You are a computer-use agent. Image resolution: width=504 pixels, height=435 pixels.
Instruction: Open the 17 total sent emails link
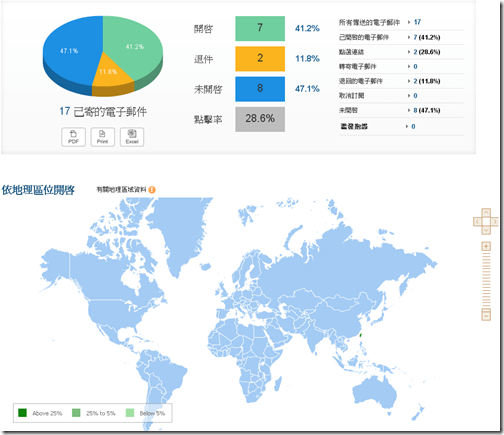point(417,22)
